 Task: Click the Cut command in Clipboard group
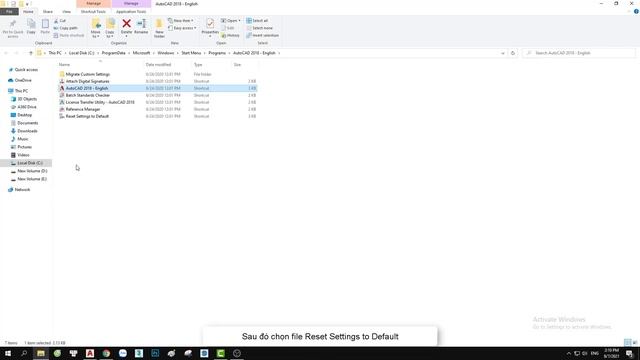pos(60,20)
